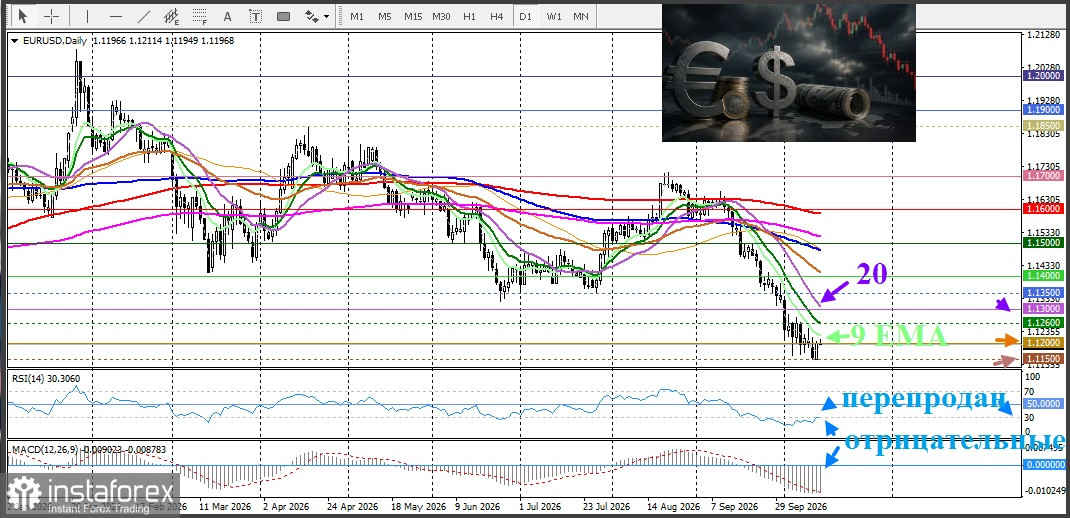Select the 1.14000 price level label

(1043, 276)
